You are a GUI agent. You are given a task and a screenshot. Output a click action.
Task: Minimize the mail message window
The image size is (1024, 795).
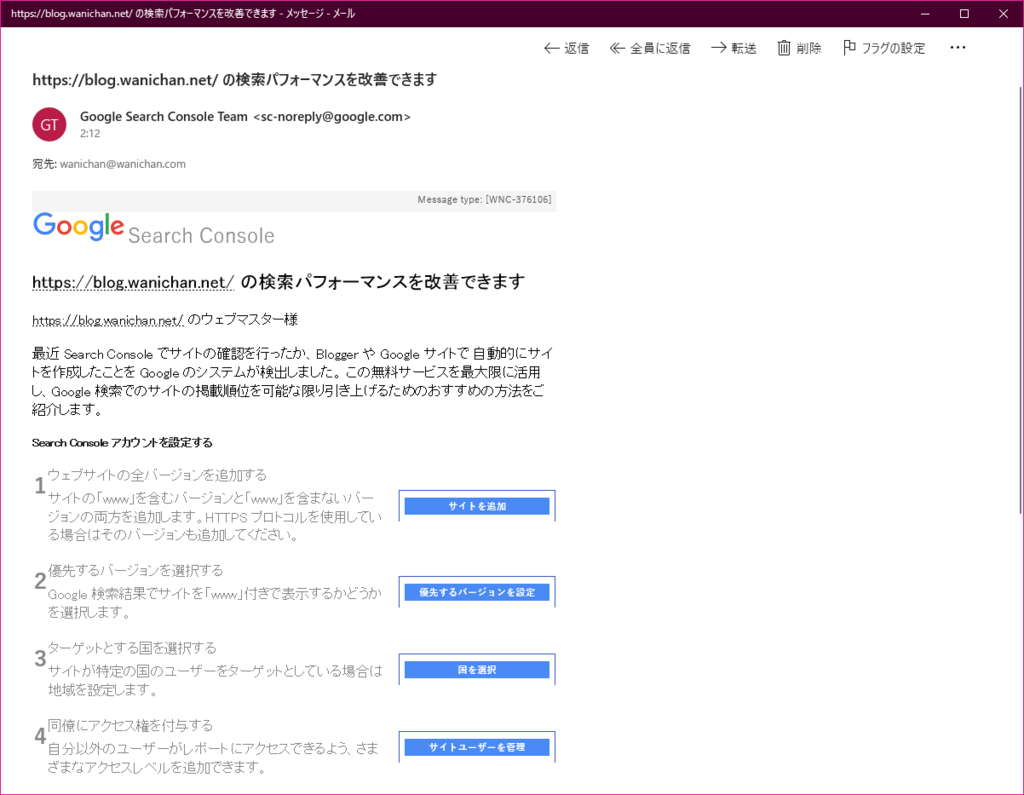click(x=925, y=14)
